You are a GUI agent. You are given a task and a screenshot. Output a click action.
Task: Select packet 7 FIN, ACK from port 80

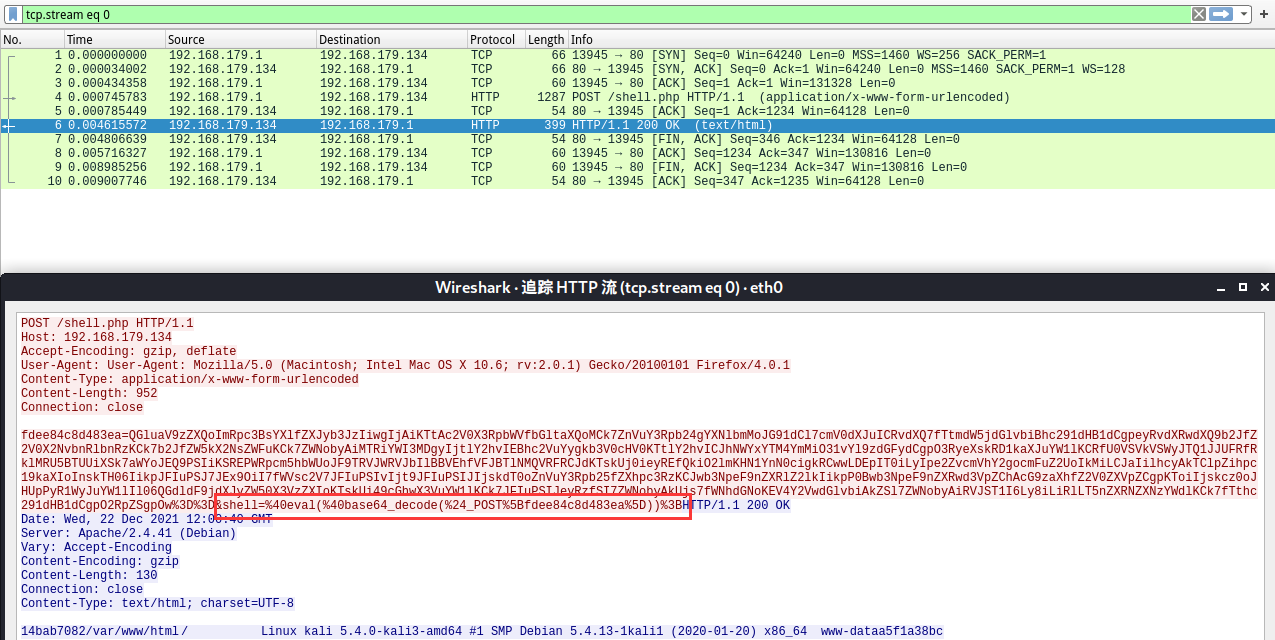(637, 139)
